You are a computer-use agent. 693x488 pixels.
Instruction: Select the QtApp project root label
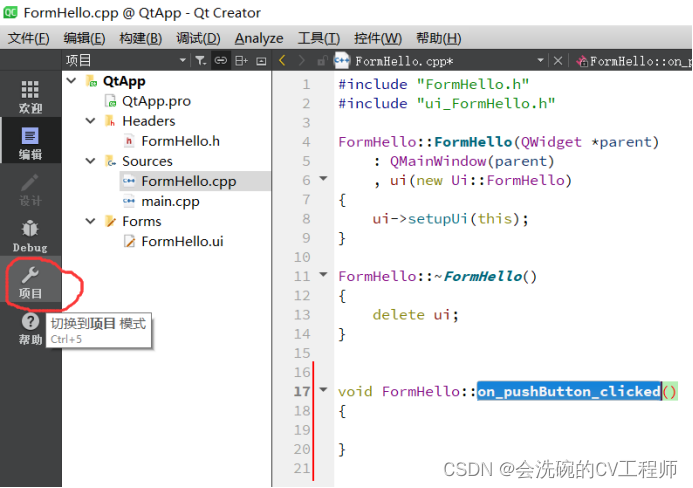pos(124,81)
